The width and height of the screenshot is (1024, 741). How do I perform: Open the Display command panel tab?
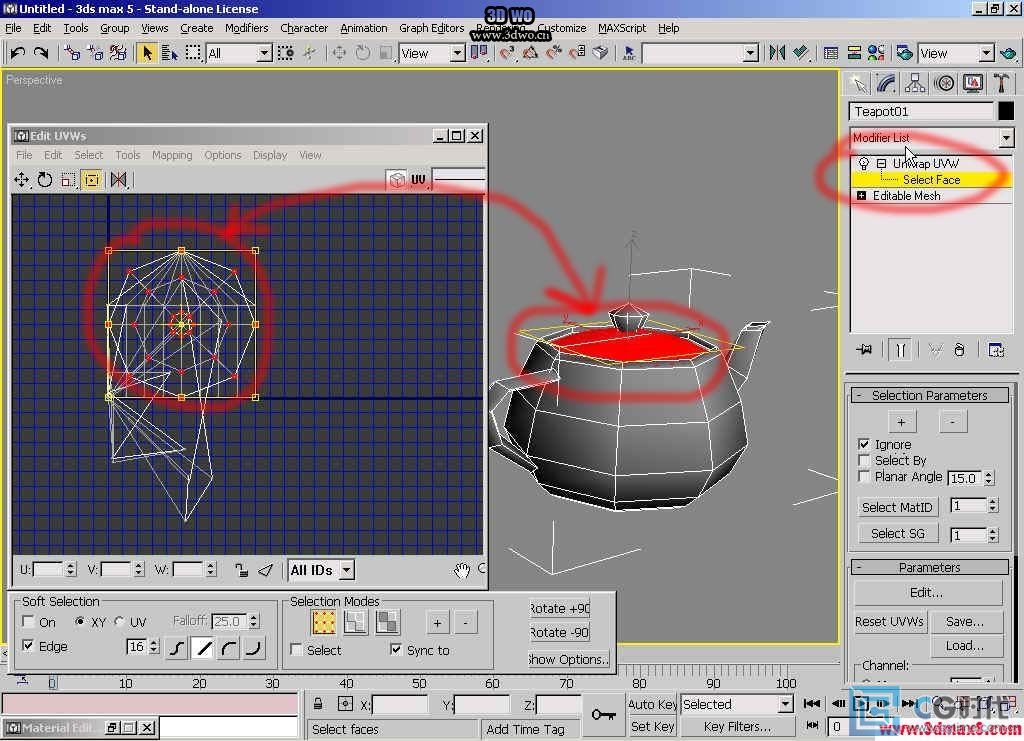pos(972,84)
